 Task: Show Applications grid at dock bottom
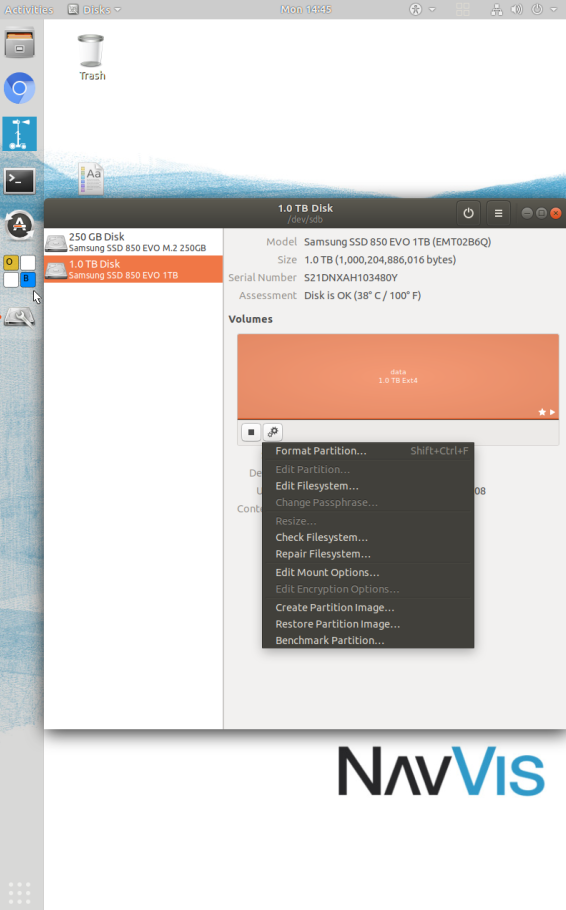click(x=19, y=892)
